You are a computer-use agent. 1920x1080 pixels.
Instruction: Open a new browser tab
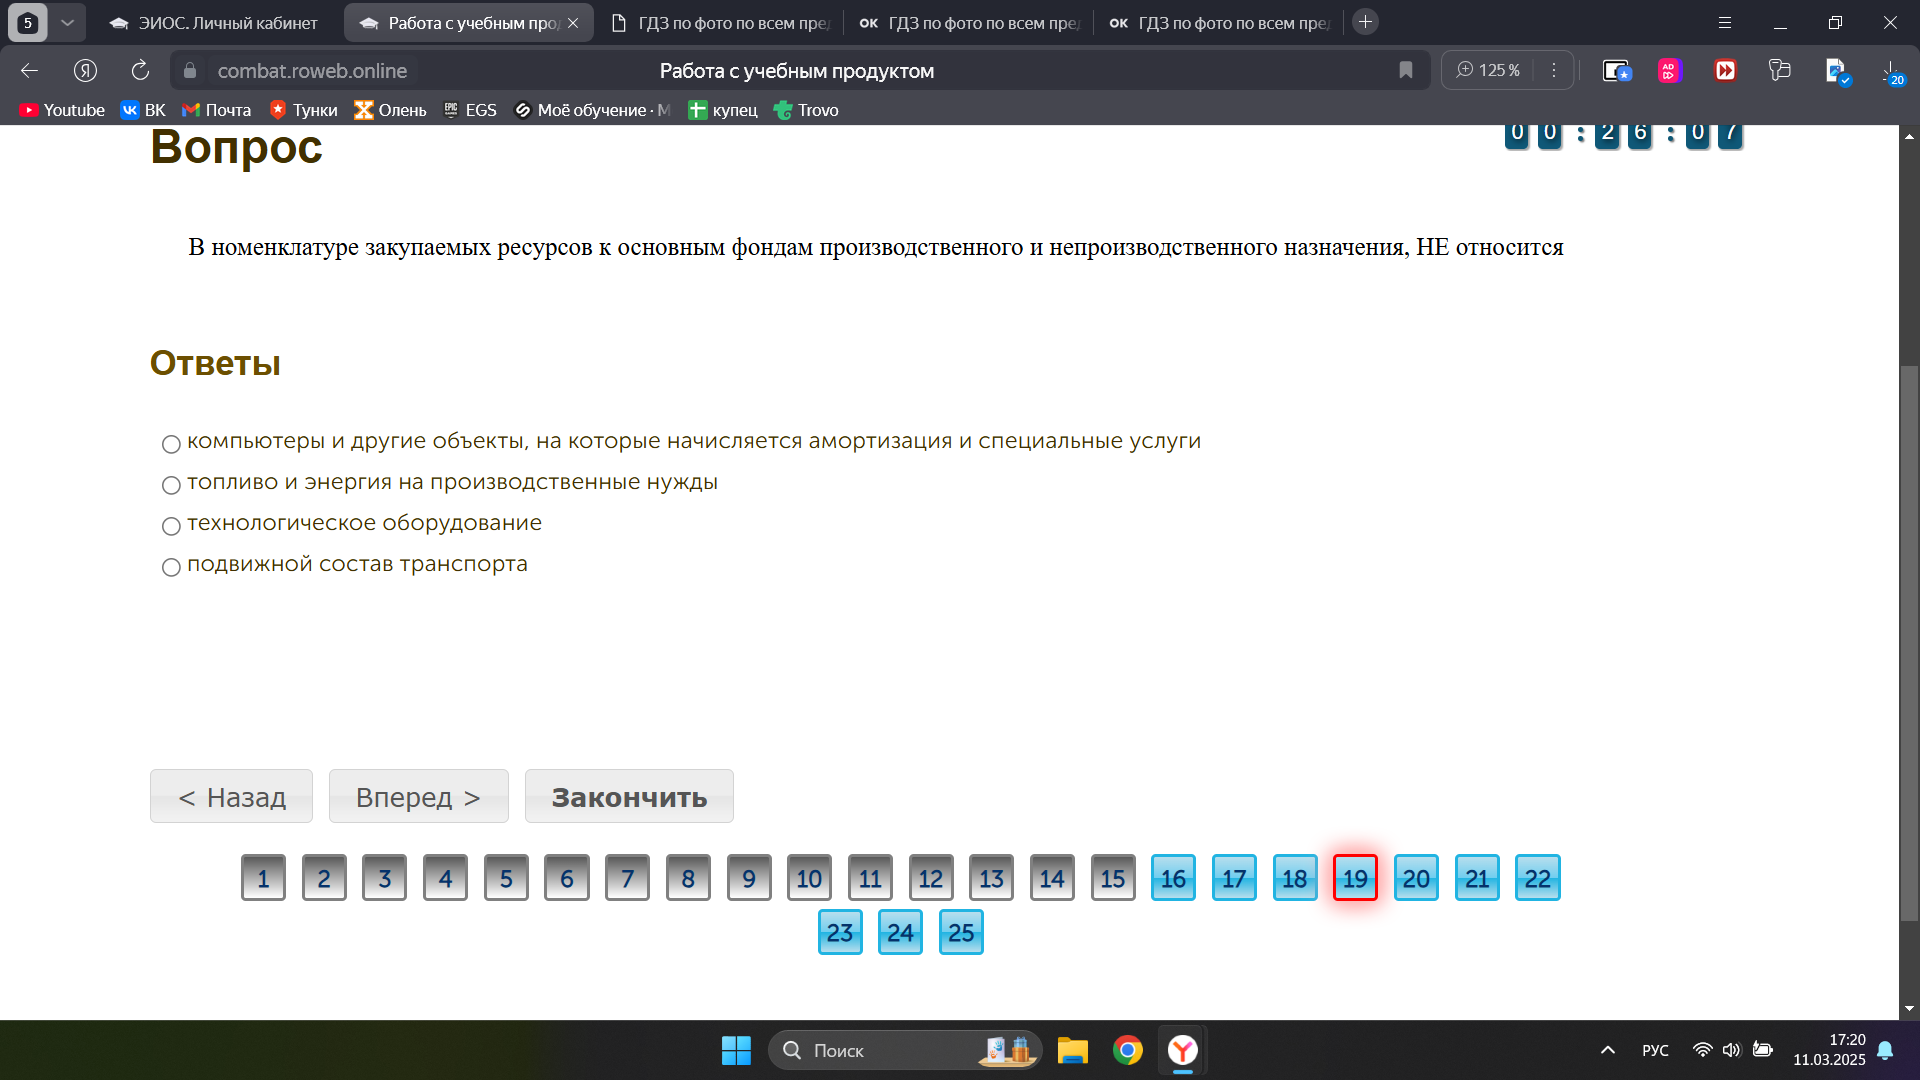click(1365, 22)
